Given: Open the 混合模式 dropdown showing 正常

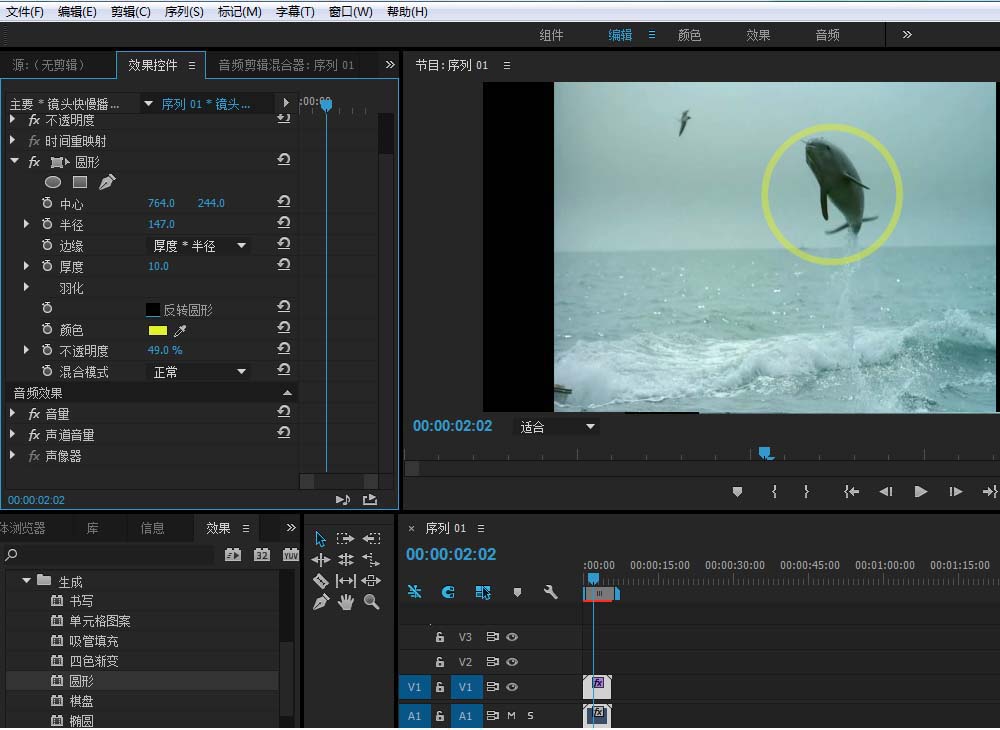Looking at the screenshot, I should click(200, 372).
